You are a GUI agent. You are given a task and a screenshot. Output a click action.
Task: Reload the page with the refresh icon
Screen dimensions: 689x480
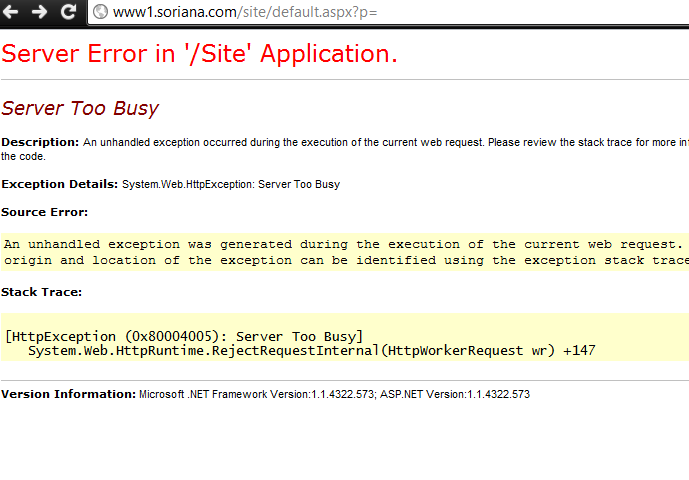coord(68,12)
